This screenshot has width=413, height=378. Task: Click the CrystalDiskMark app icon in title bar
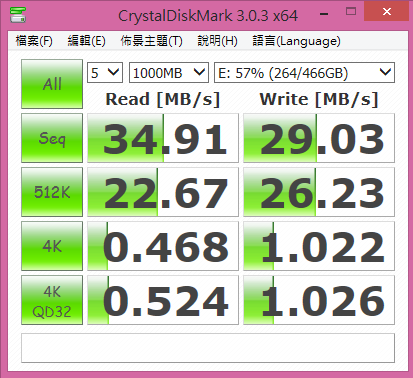pos(18,14)
